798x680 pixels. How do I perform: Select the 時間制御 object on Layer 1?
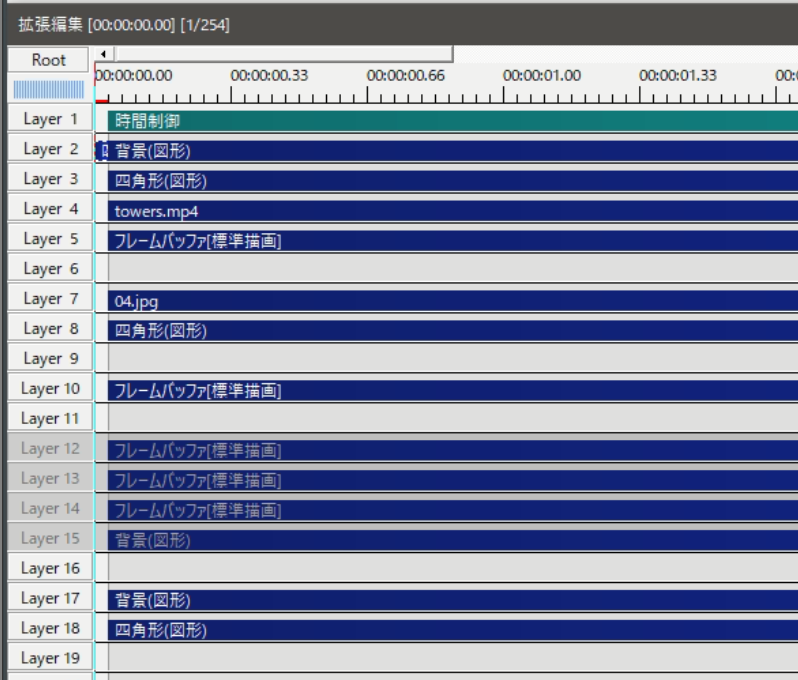click(453, 121)
